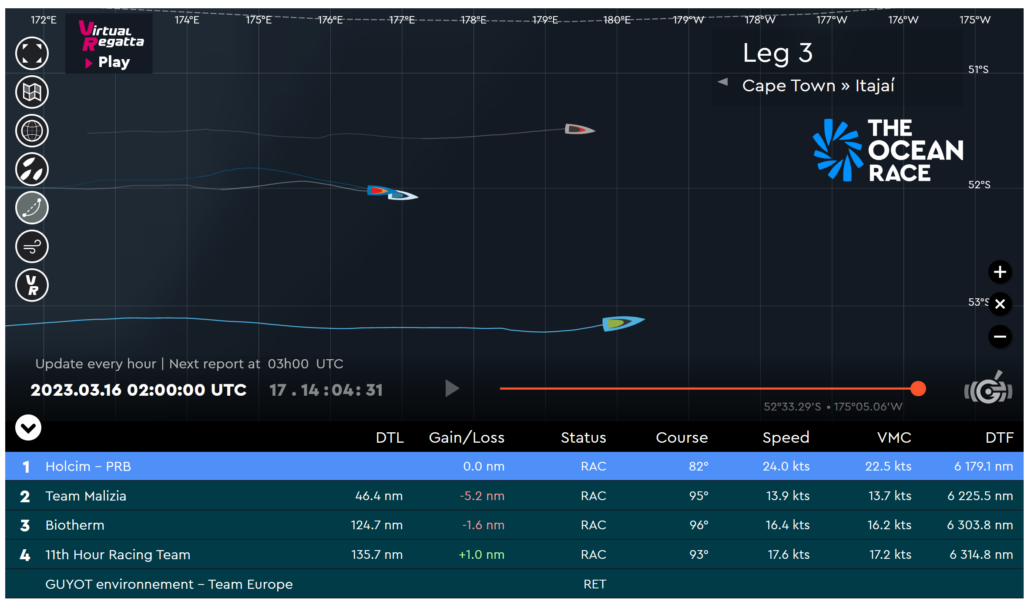
Task: Click the orange timeline slider handle
Action: point(918,389)
